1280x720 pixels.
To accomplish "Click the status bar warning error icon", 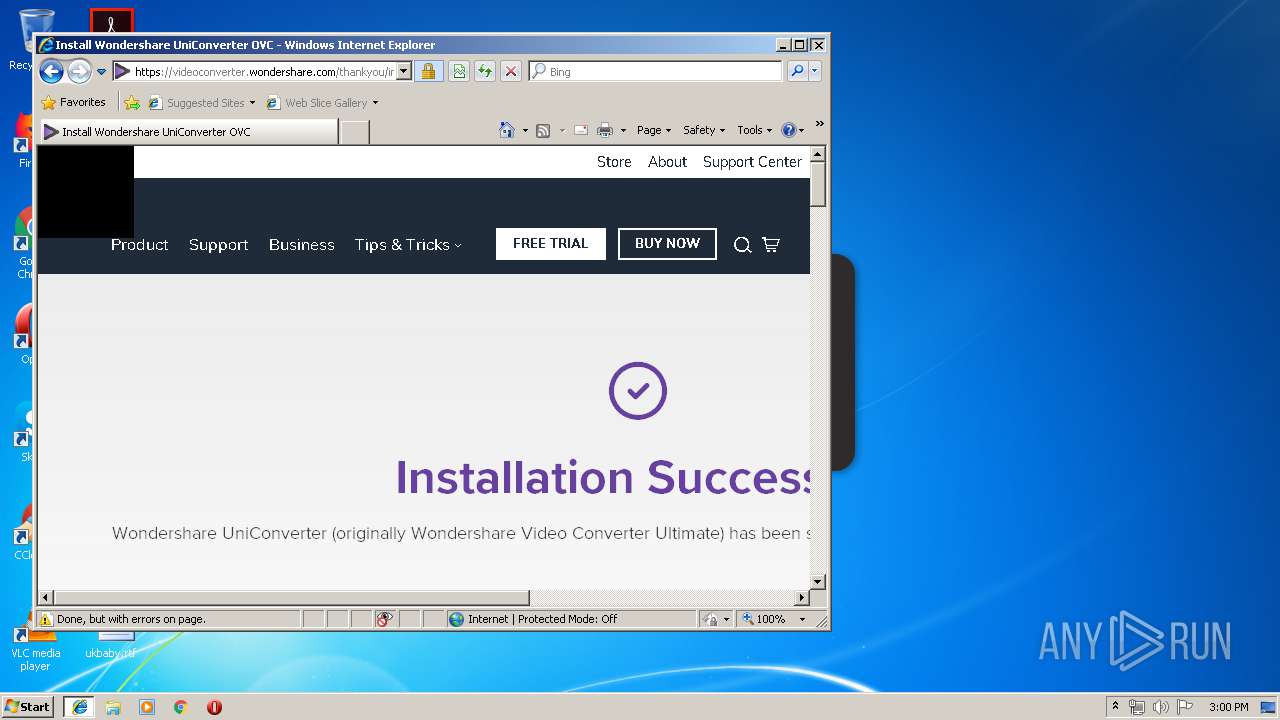I will [46, 619].
